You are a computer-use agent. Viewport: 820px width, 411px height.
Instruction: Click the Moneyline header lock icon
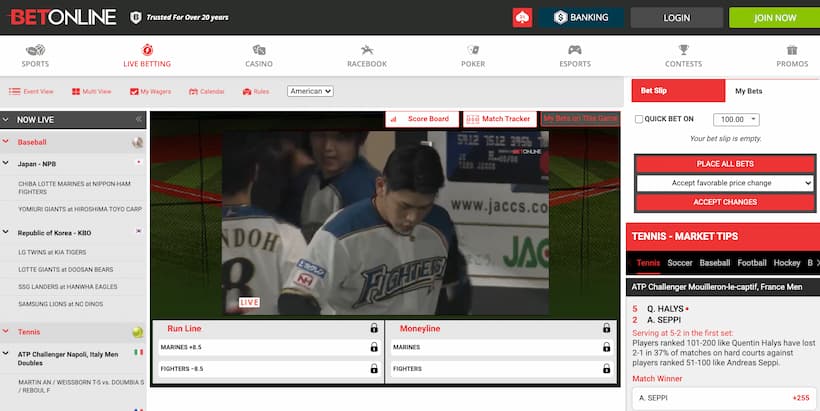pyautogui.click(x=606, y=328)
